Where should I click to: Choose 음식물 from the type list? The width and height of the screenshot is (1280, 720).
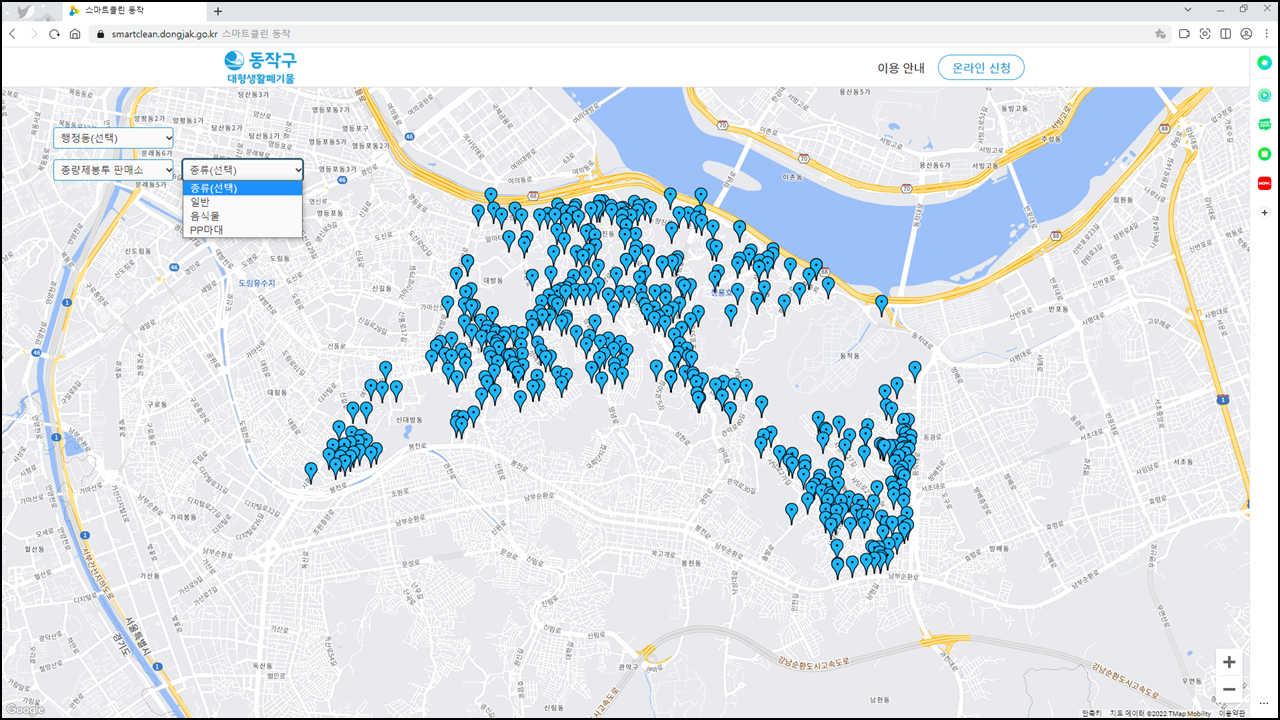242,216
